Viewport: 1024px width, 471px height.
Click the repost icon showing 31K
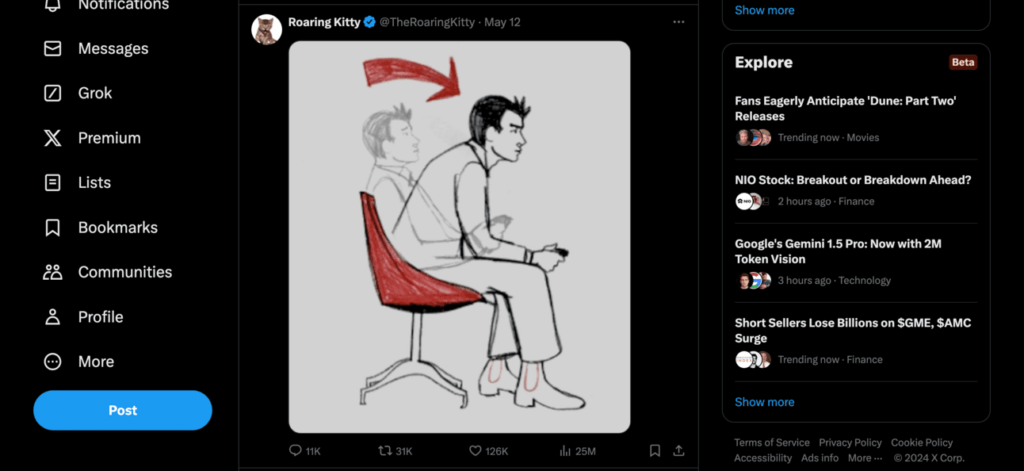tap(385, 451)
